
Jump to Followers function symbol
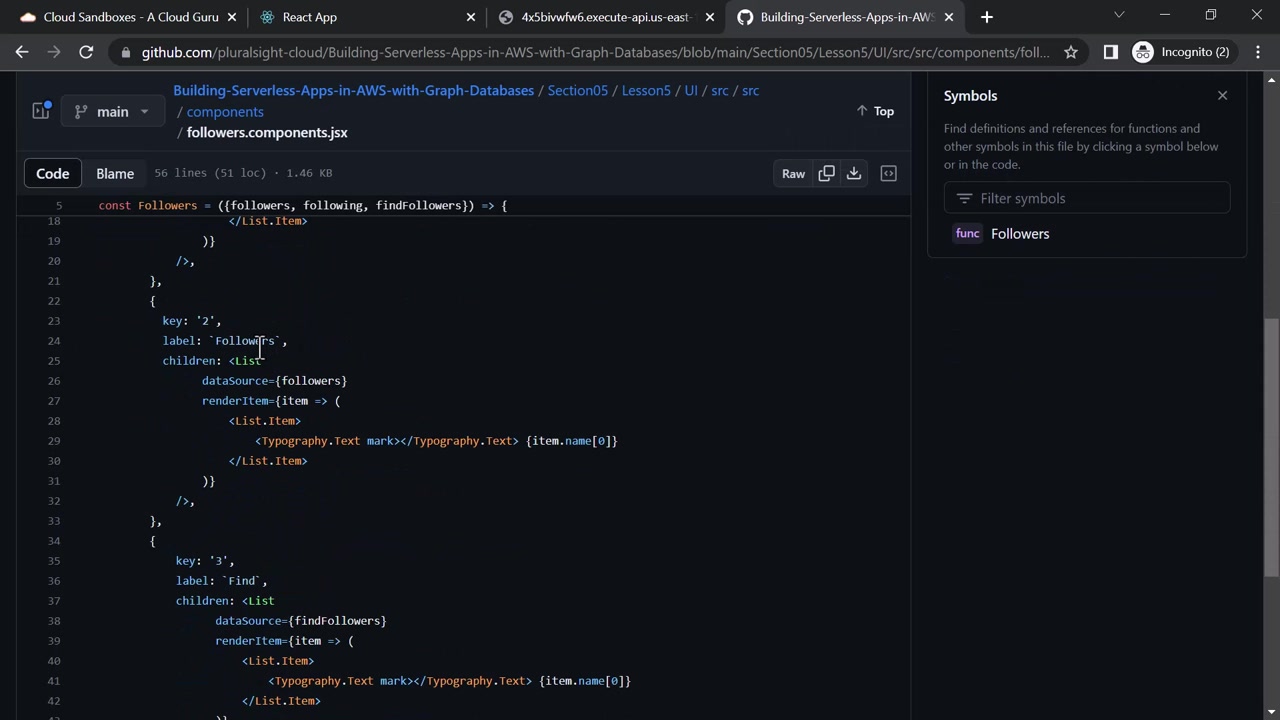(x=1019, y=233)
